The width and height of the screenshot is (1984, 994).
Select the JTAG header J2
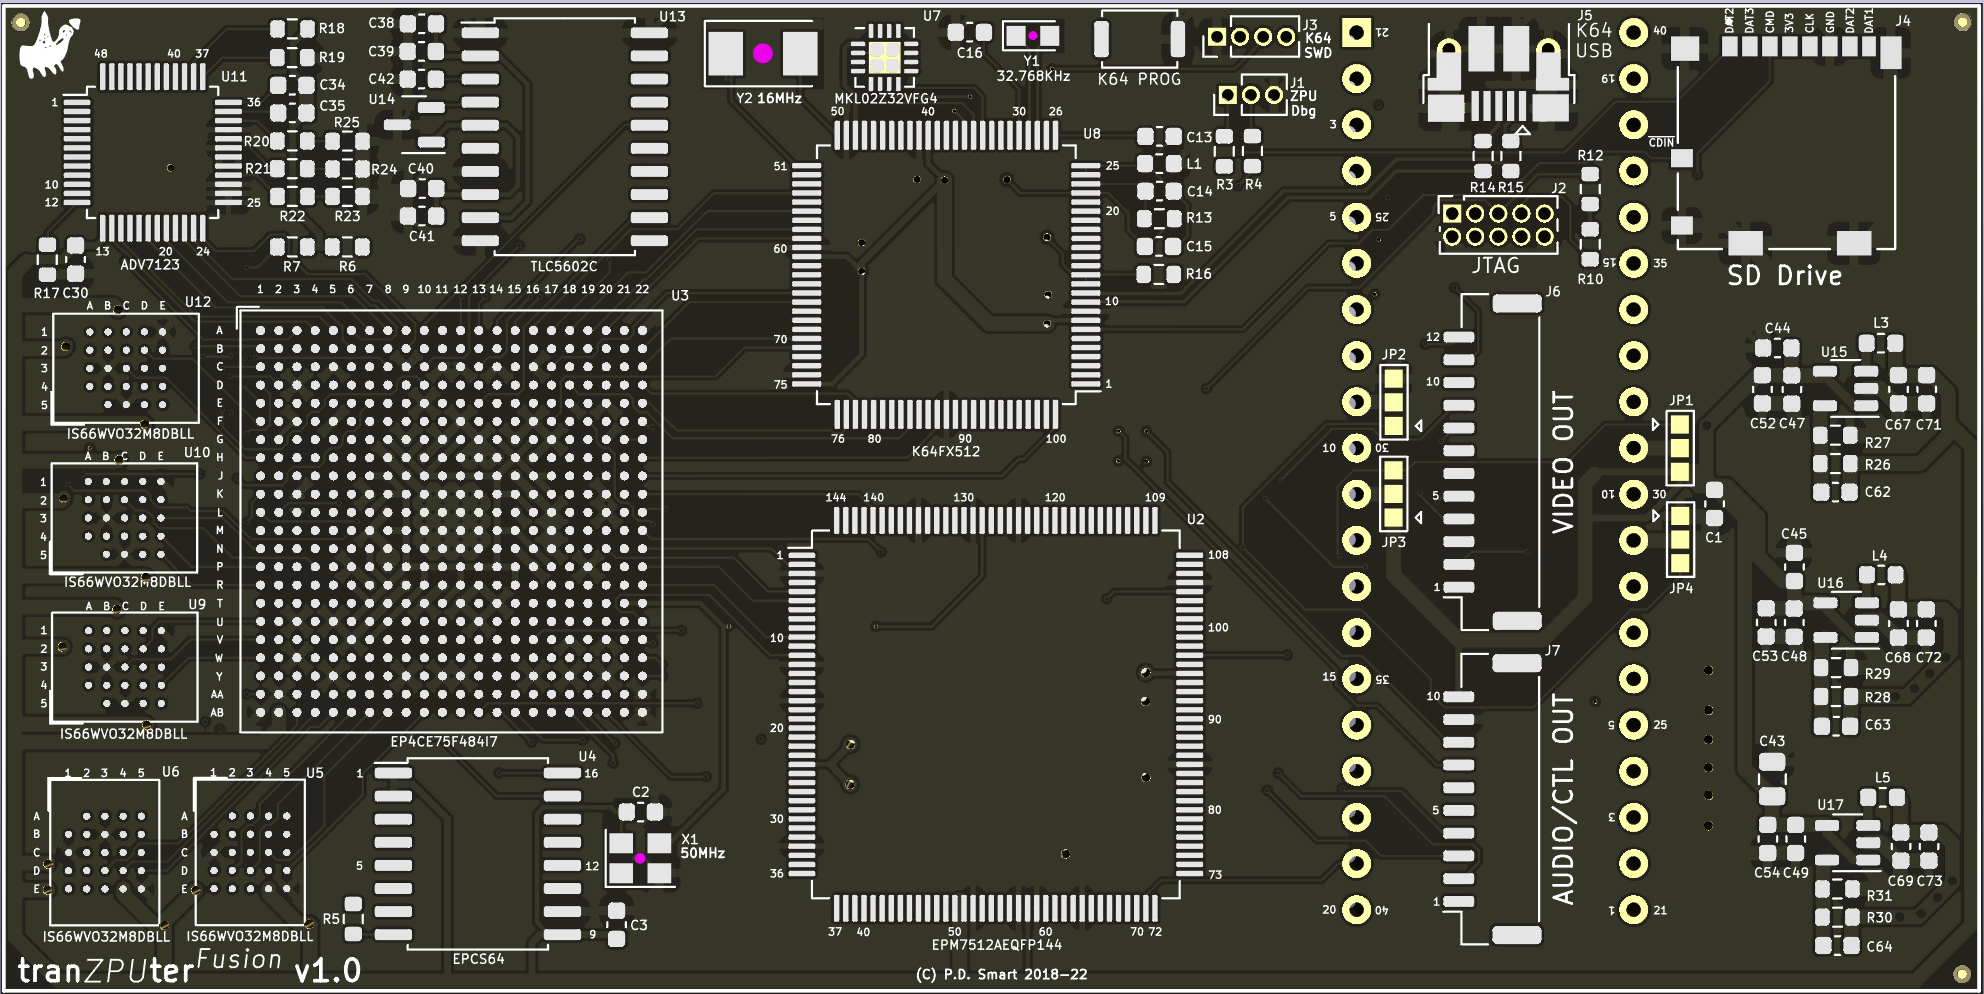click(1497, 225)
